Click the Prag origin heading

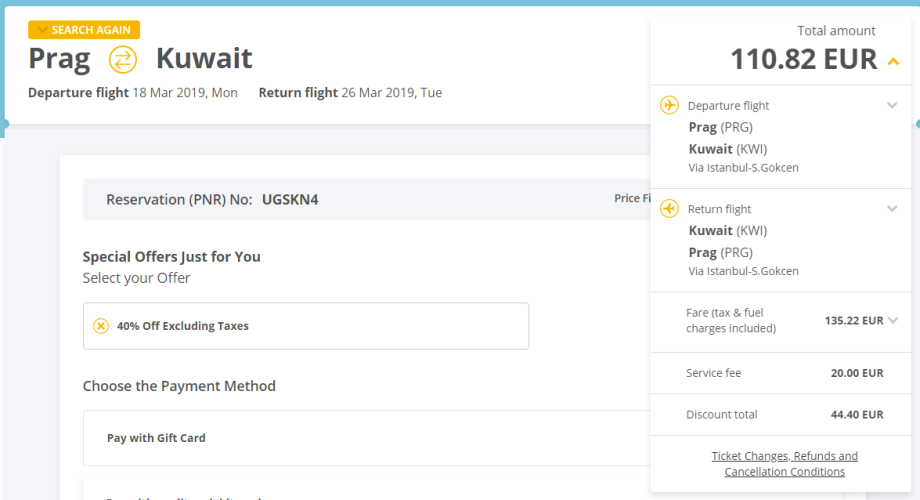pyautogui.click(x=59, y=59)
